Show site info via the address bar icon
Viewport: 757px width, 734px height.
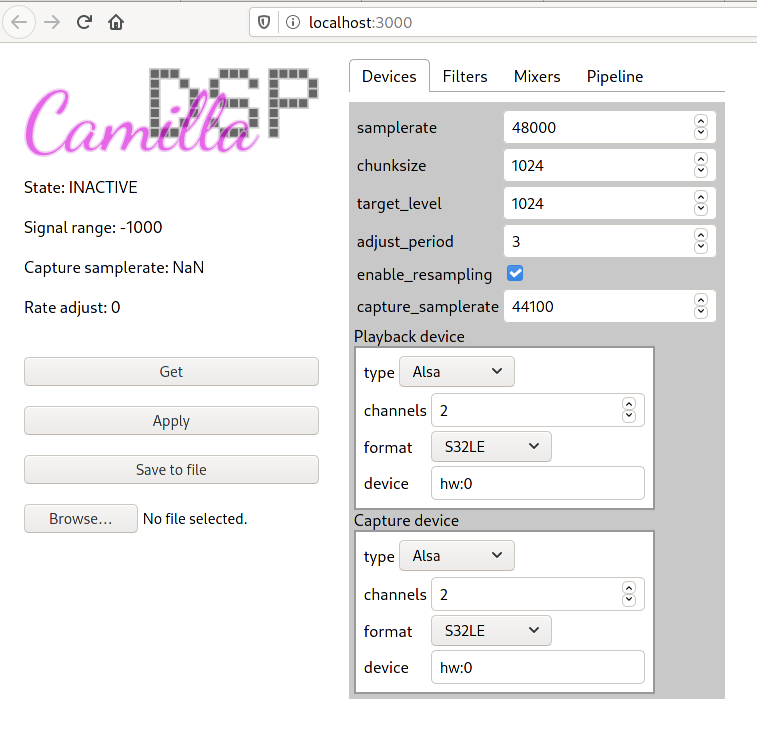pyautogui.click(x=293, y=22)
